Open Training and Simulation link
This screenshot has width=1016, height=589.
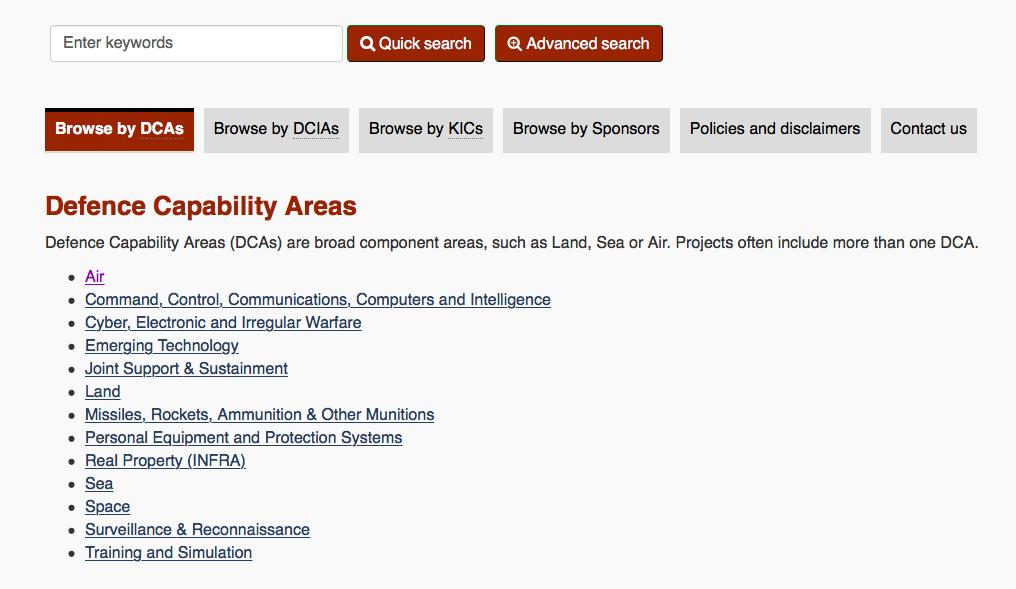point(168,553)
